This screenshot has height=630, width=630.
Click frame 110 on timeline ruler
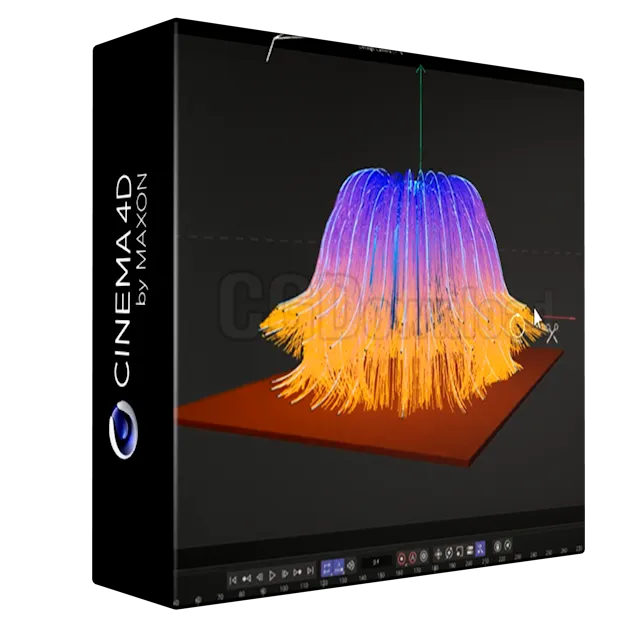304,585
